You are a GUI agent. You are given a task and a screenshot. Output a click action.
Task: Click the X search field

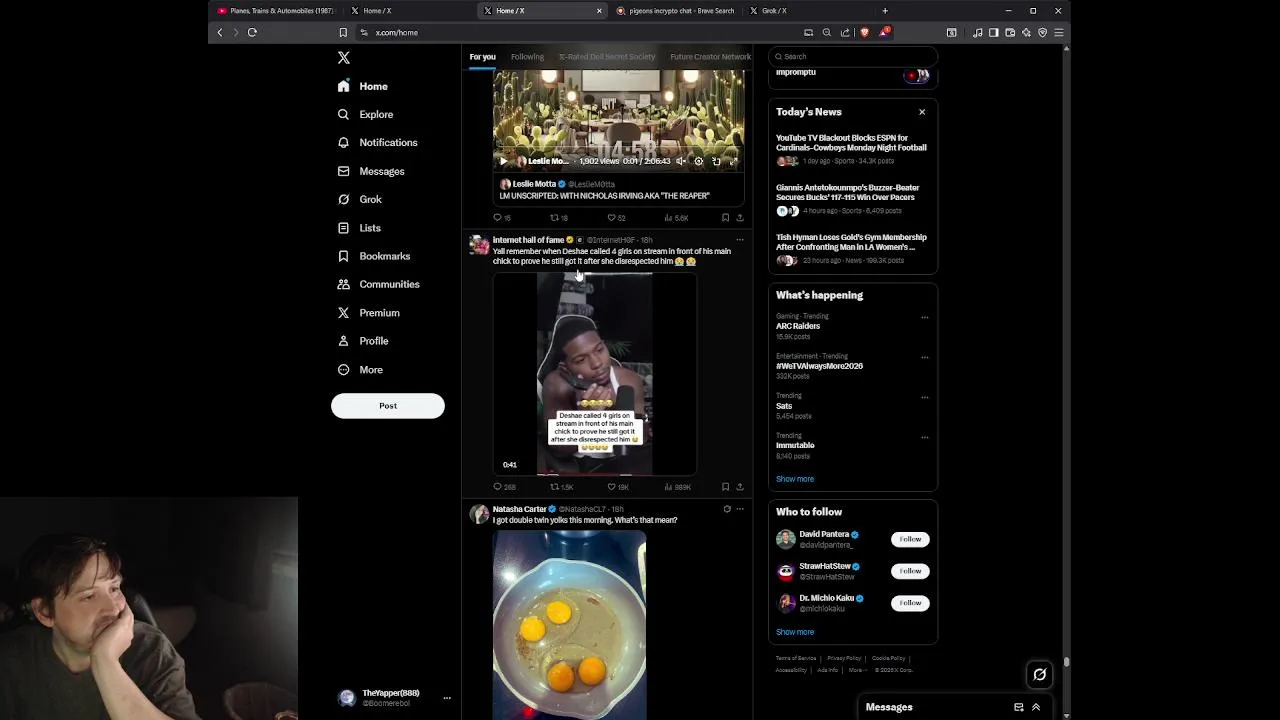click(x=853, y=57)
